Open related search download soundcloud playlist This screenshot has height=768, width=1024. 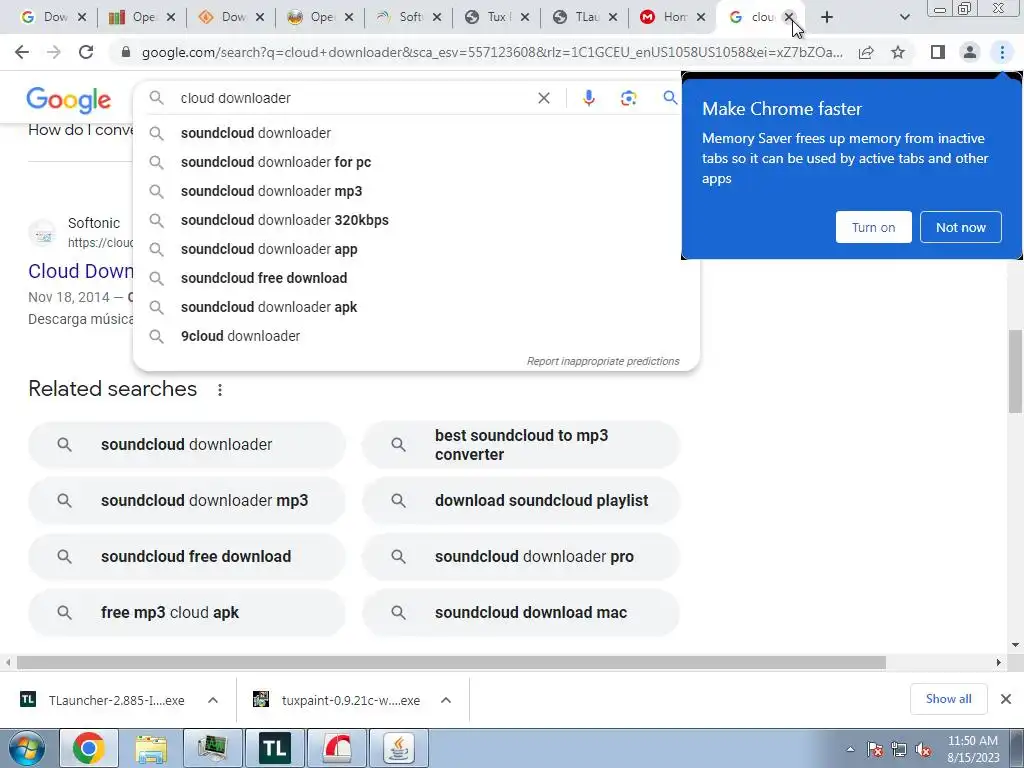(x=520, y=500)
